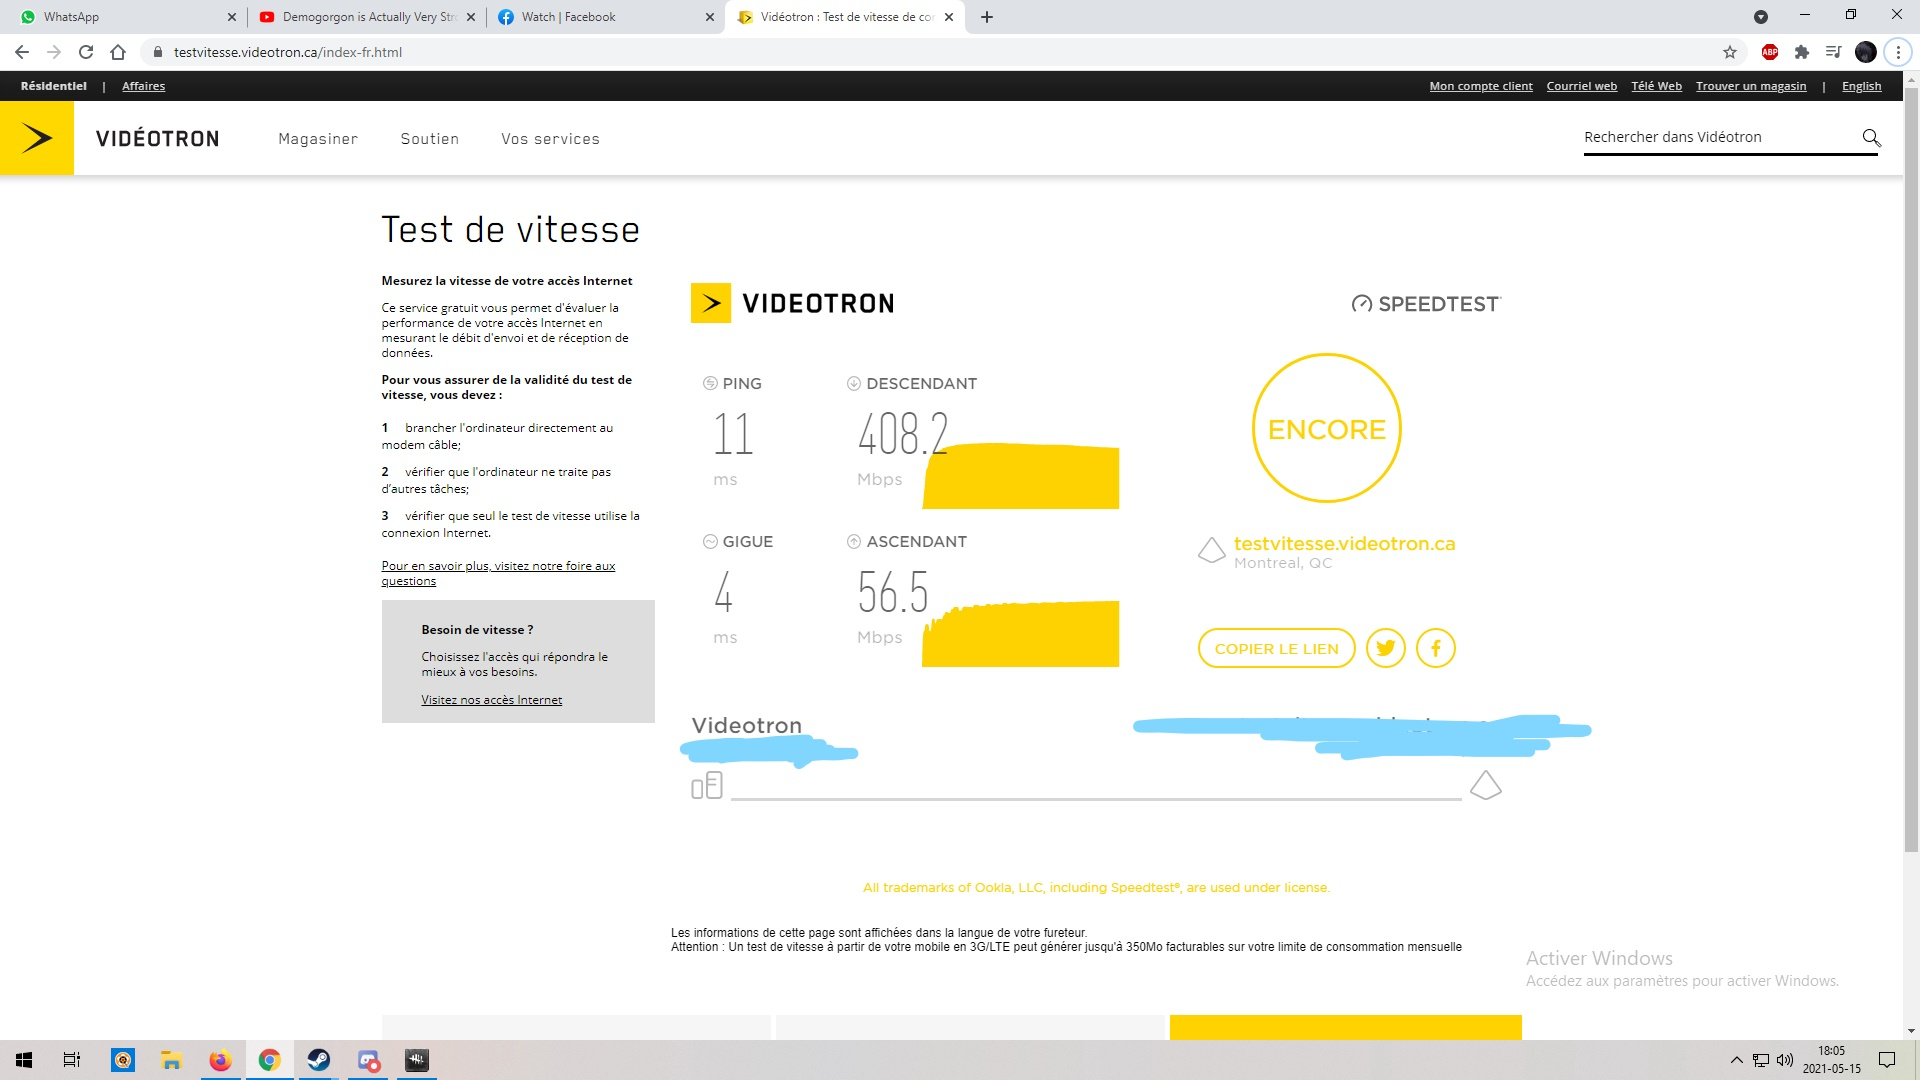Screen dimensions: 1920x1080
Task: Click the page vertical scrollbar
Action: (1911, 470)
